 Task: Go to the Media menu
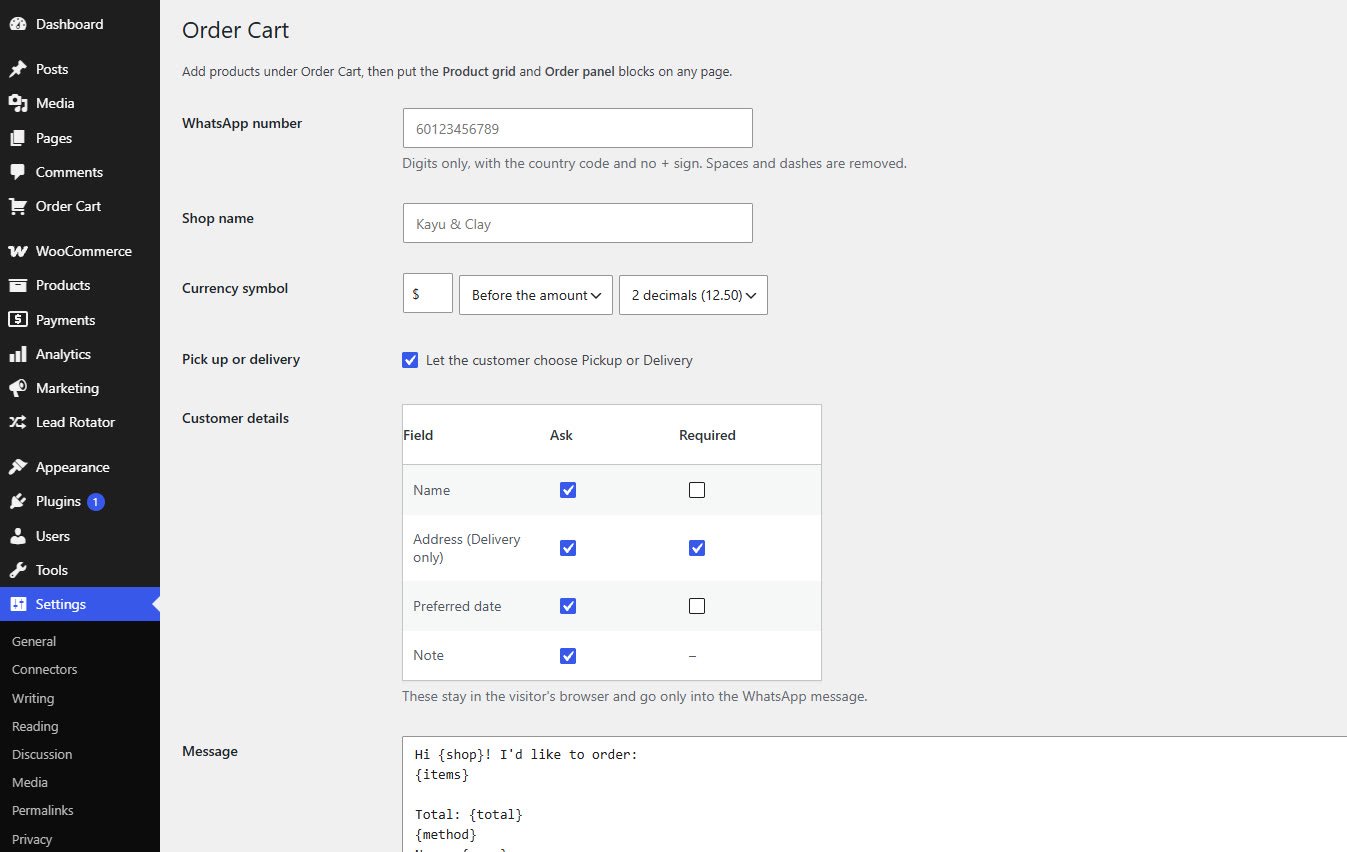[80, 103]
